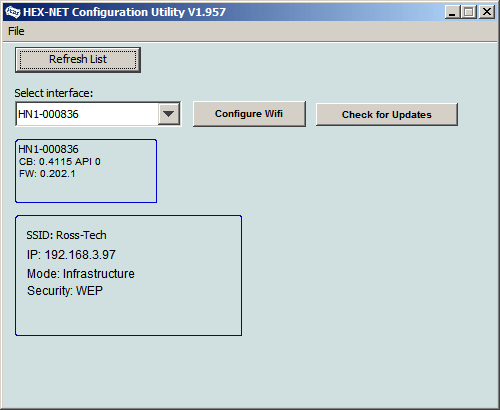This screenshot has width=500, height=410.
Task: Click the HN1-000836 name in device info box
Action: [x=48, y=149]
